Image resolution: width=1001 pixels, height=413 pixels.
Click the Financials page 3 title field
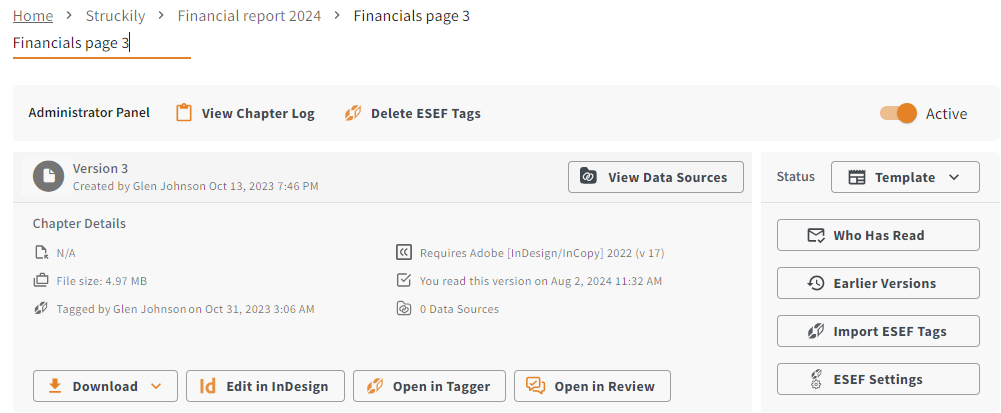(102, 44)
